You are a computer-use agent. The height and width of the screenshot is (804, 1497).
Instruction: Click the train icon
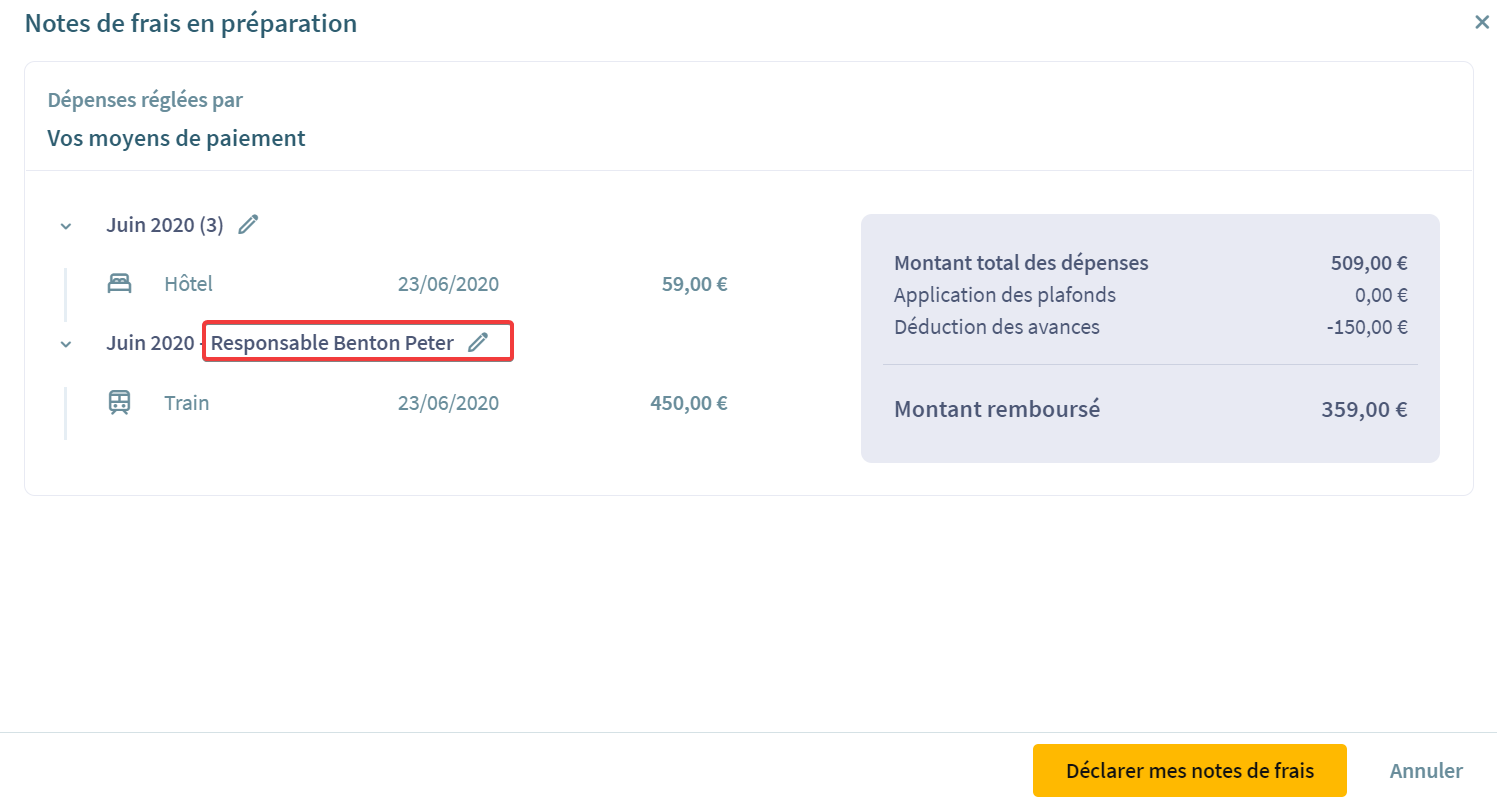tap(120, 403)
